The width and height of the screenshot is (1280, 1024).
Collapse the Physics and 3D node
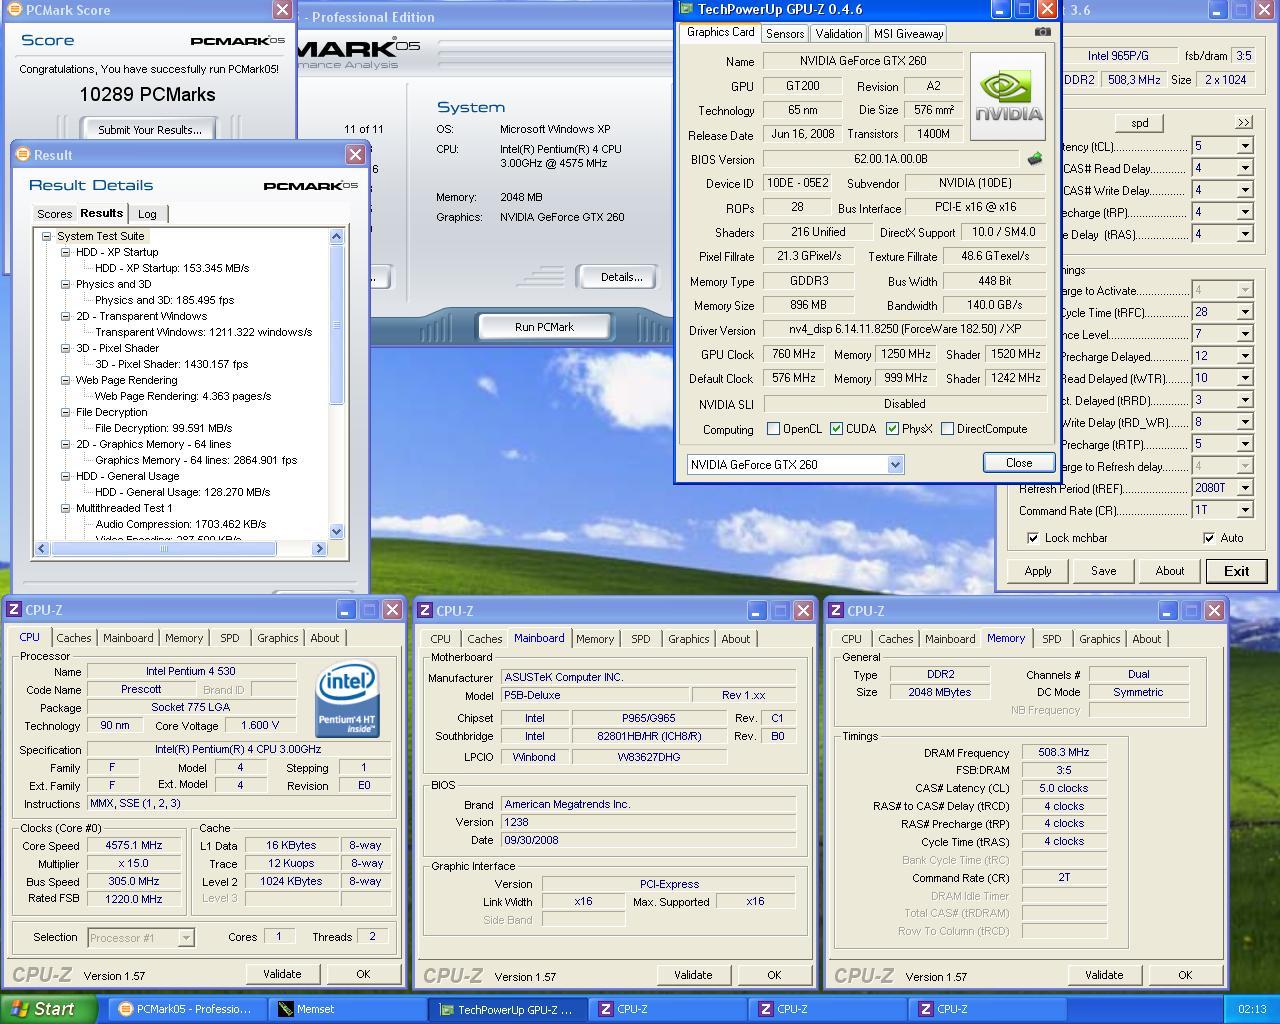(x=65, y=284)
